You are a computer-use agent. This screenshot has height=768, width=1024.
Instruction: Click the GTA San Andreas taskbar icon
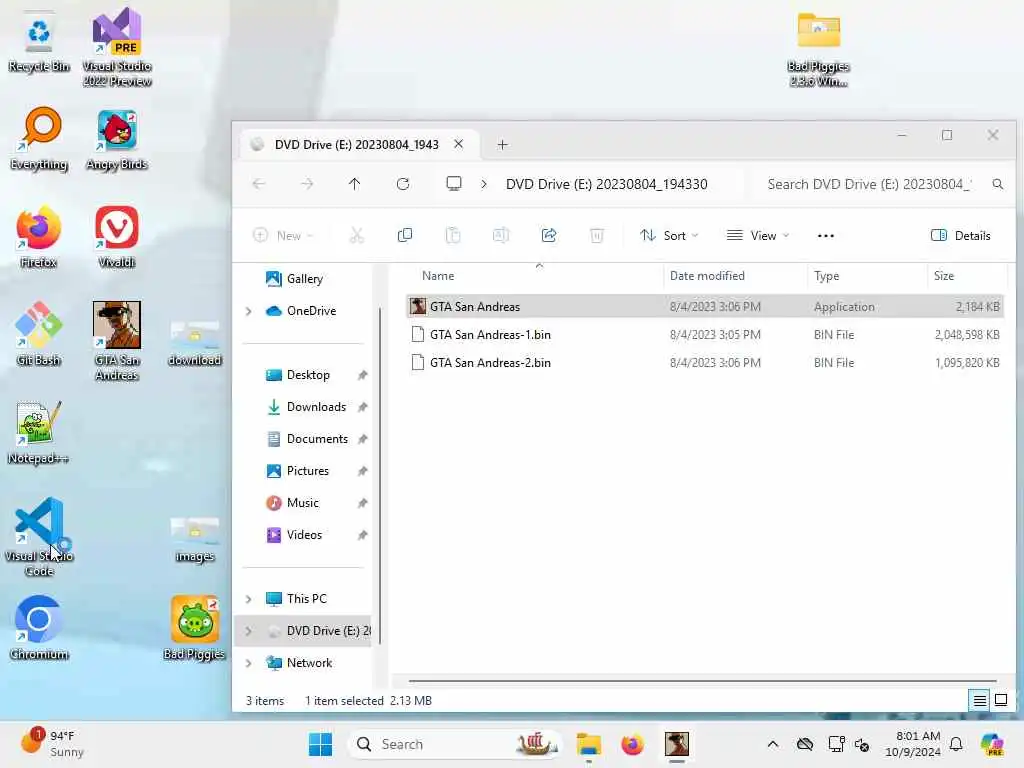coord(677,744)
